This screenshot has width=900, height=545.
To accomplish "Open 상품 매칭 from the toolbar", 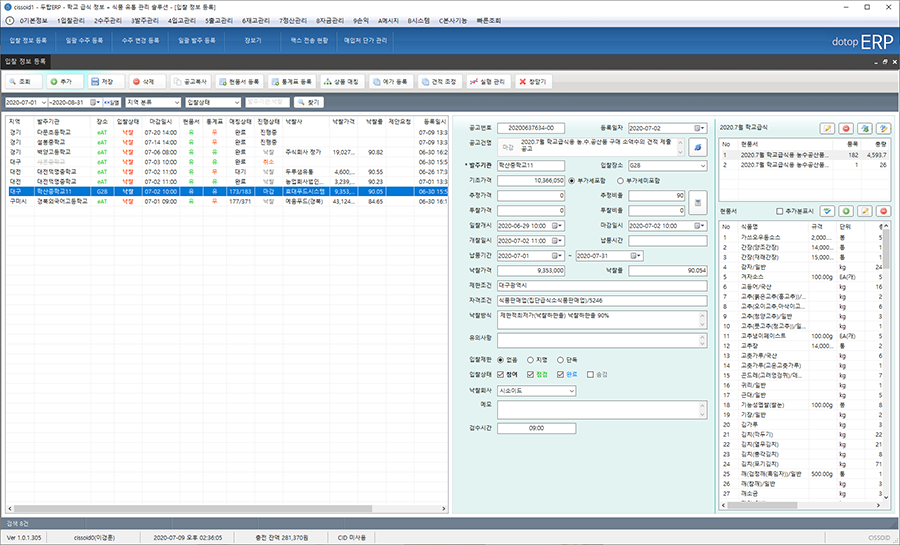I will point(342,81).
